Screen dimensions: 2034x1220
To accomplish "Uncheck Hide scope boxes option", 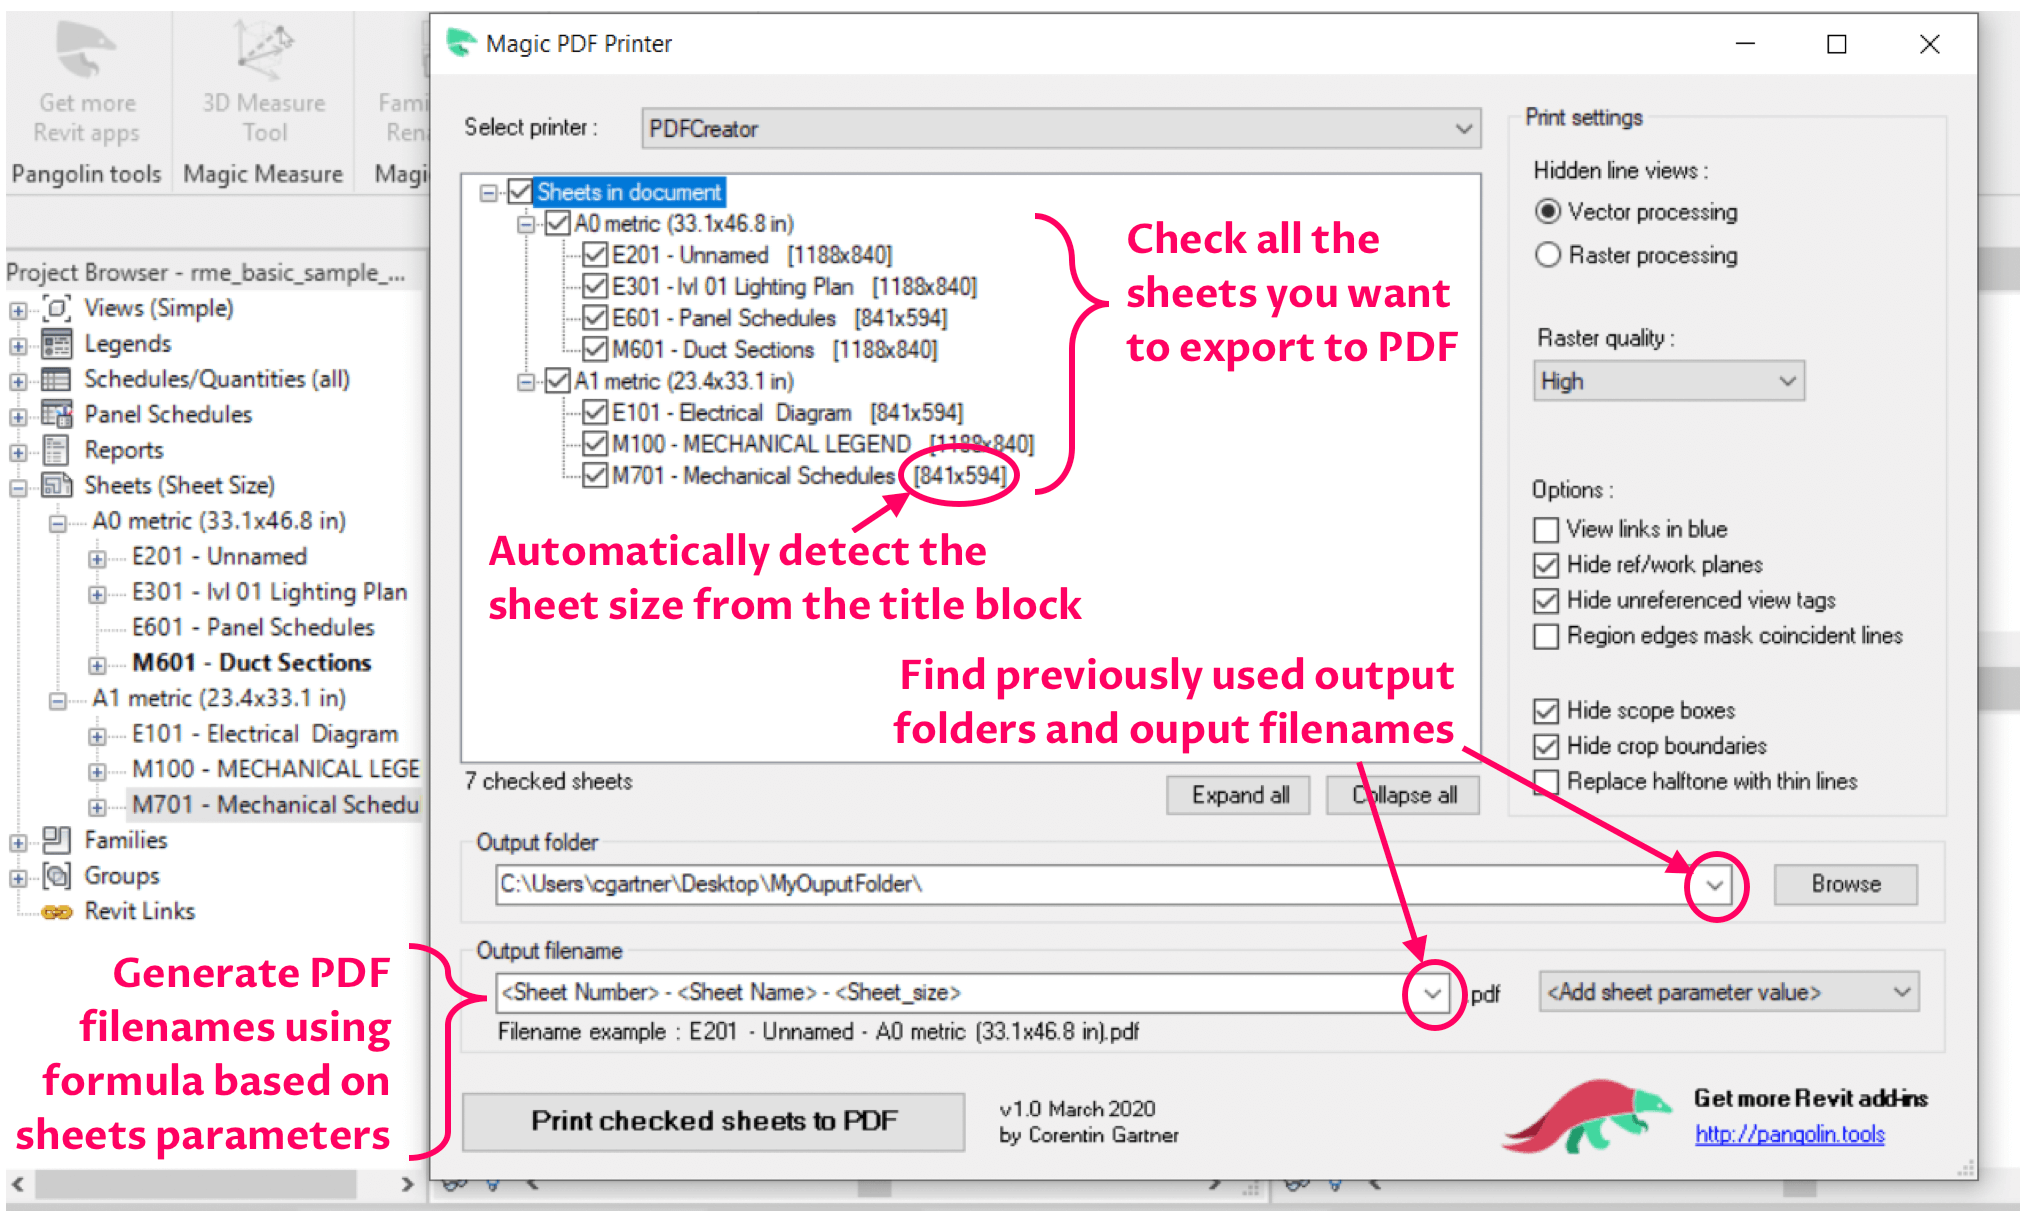I will [1545, 711].
